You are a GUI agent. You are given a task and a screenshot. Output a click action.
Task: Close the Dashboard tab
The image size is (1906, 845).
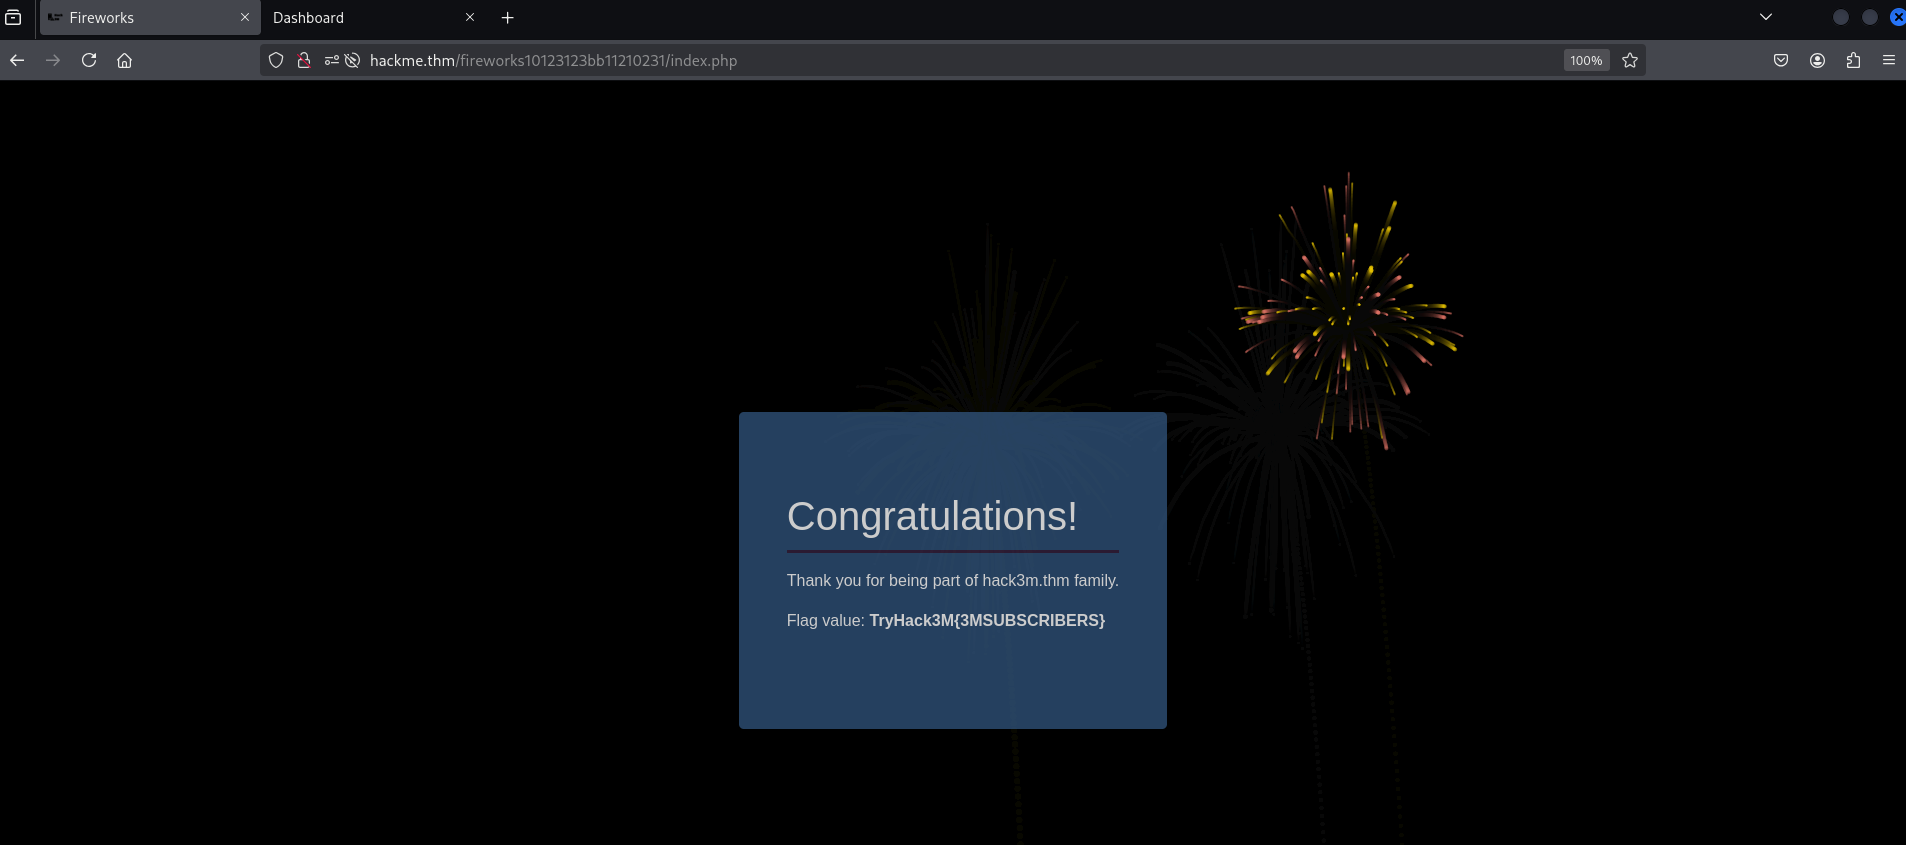(x=470, y=17)
